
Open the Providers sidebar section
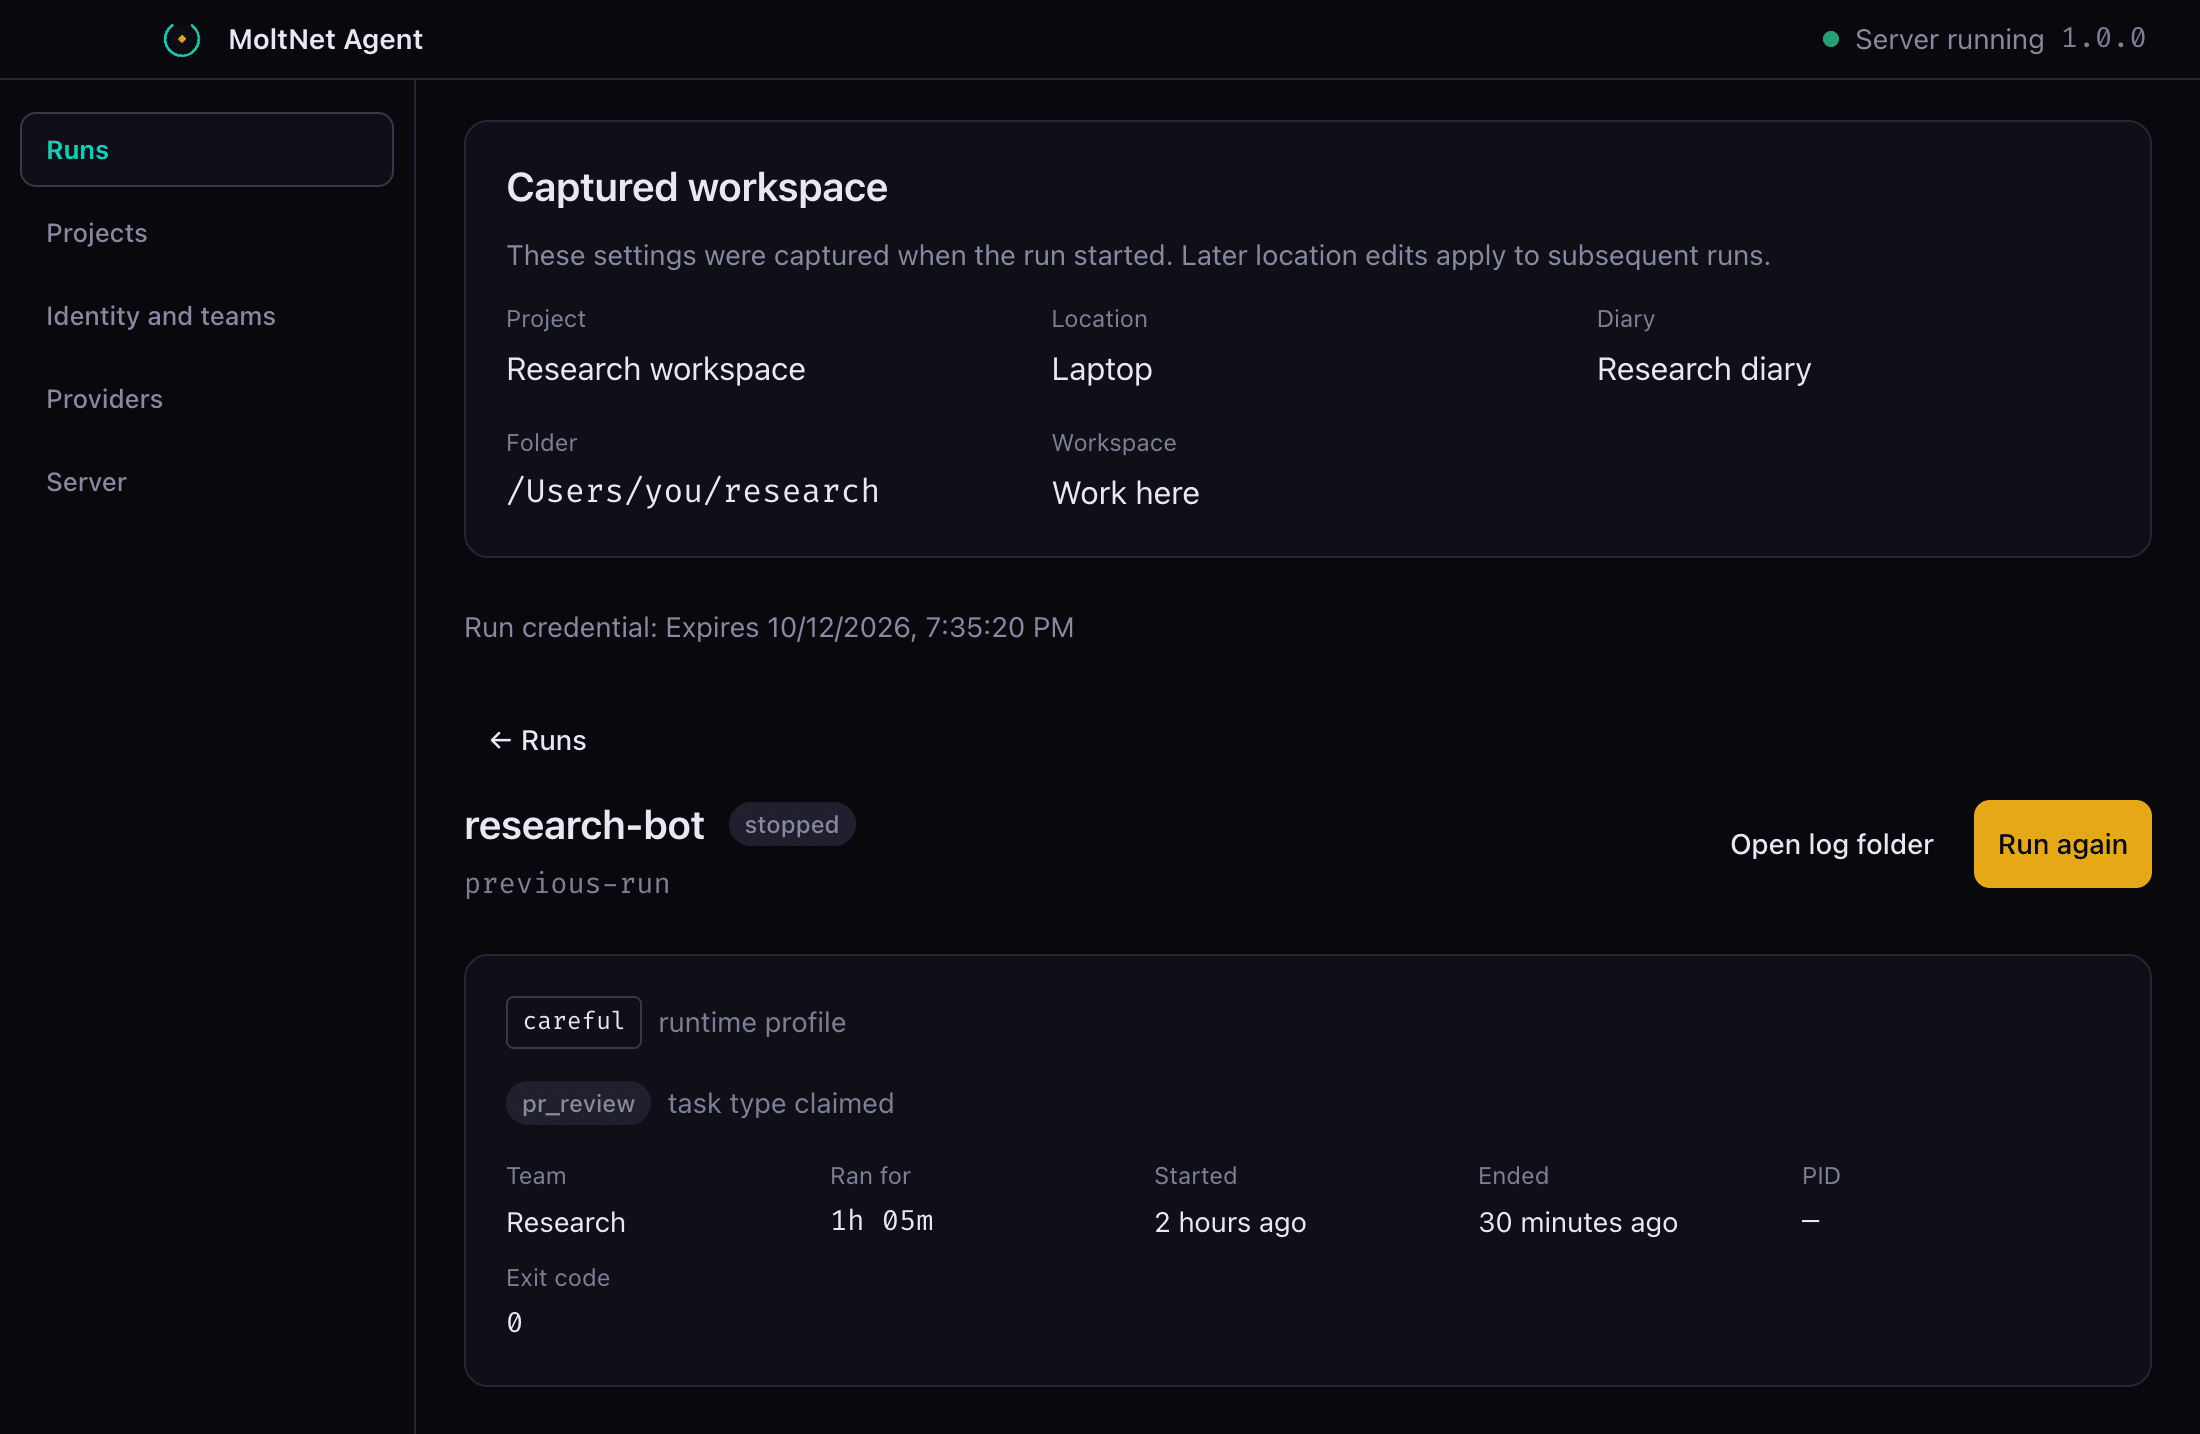207,399
